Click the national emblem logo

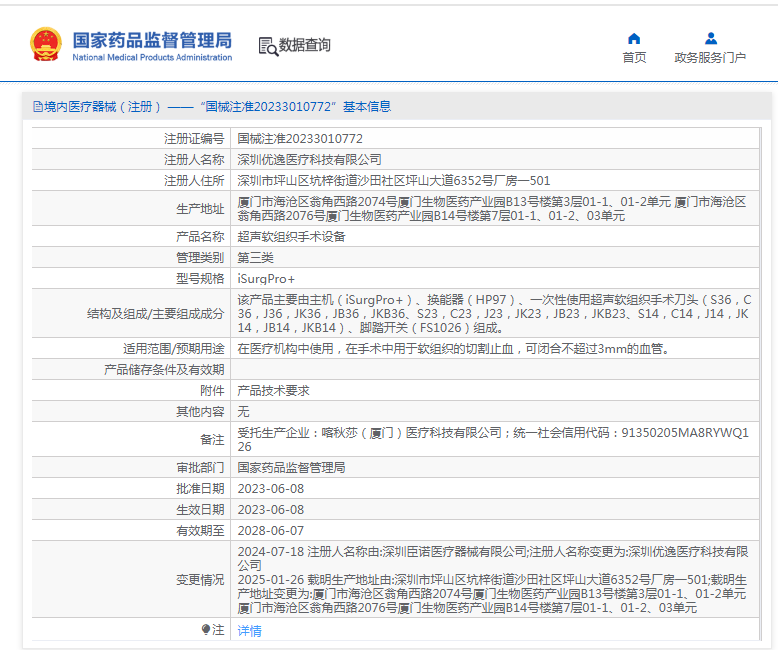coord(46,44)
